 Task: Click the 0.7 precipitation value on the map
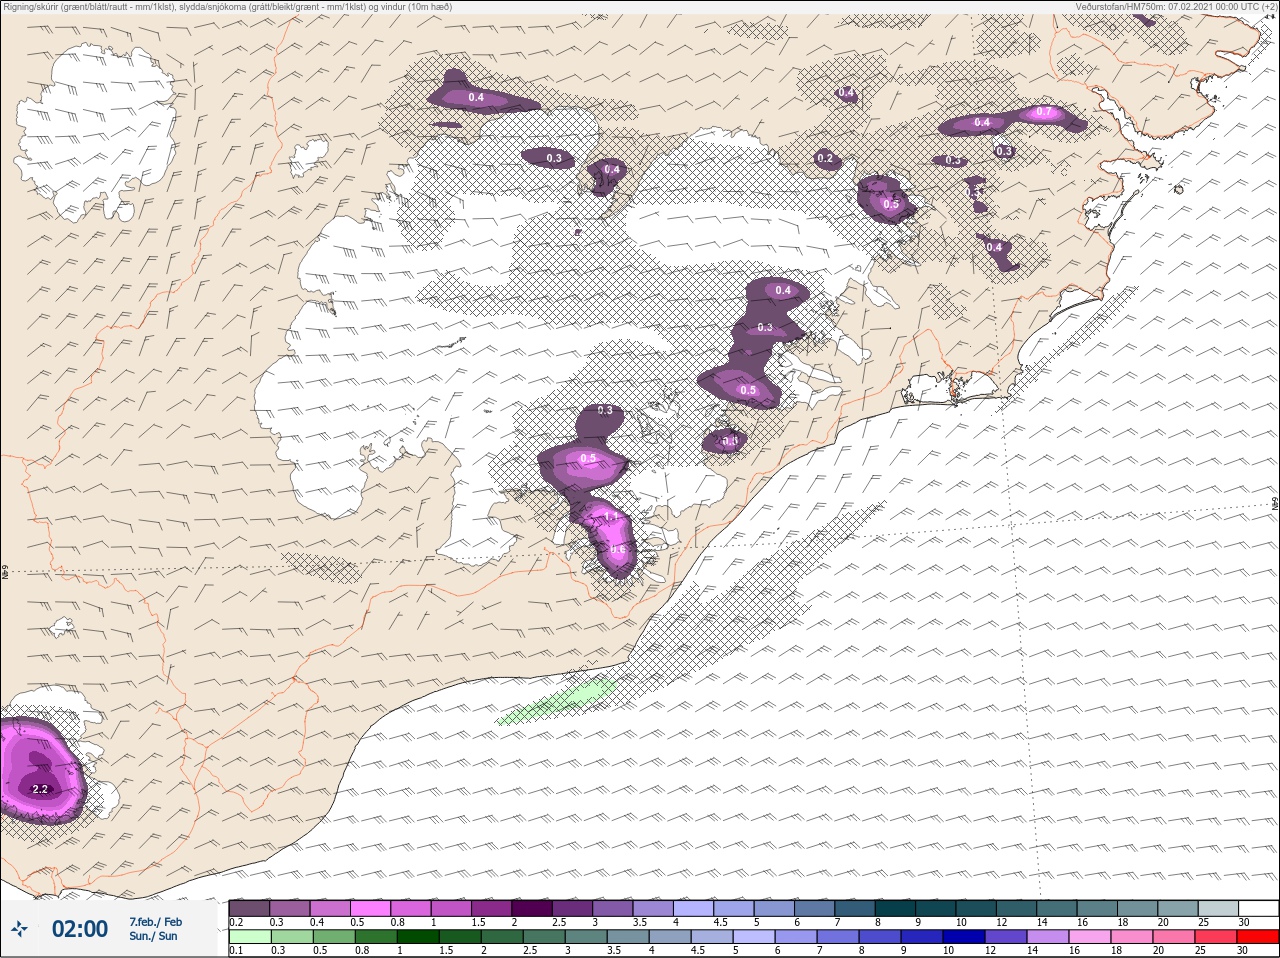pos(1044,112)
